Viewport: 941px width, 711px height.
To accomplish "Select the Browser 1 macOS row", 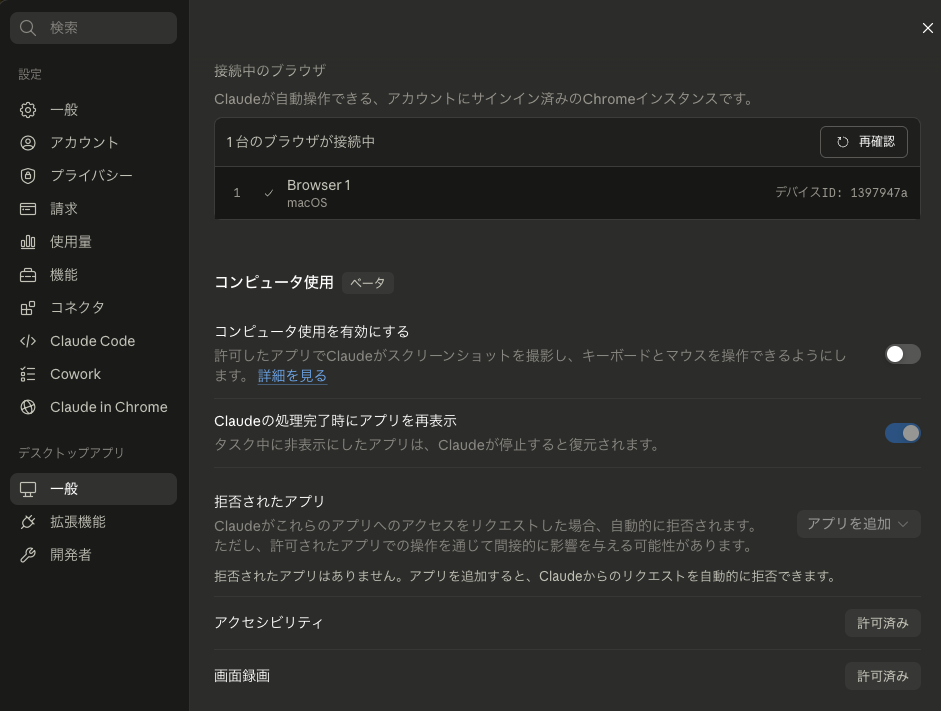I will point(567,193).
